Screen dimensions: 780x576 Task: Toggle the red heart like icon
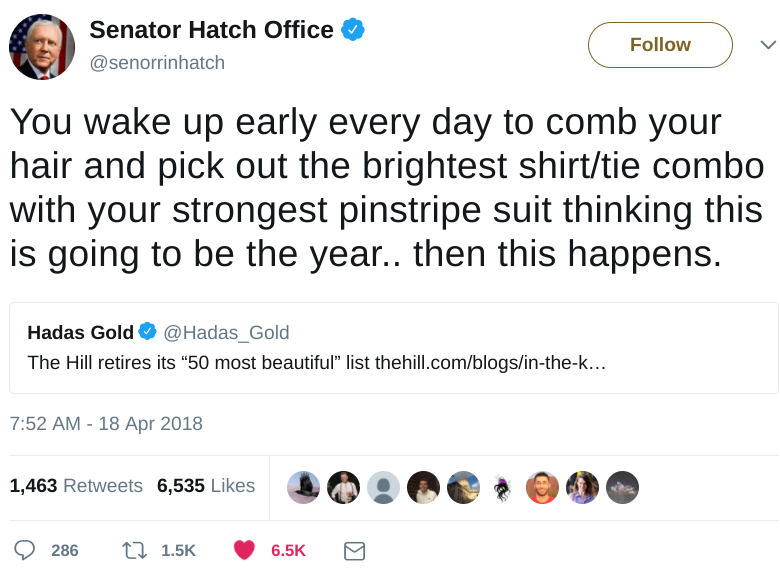pyautogui.click(x=244, y=550)
